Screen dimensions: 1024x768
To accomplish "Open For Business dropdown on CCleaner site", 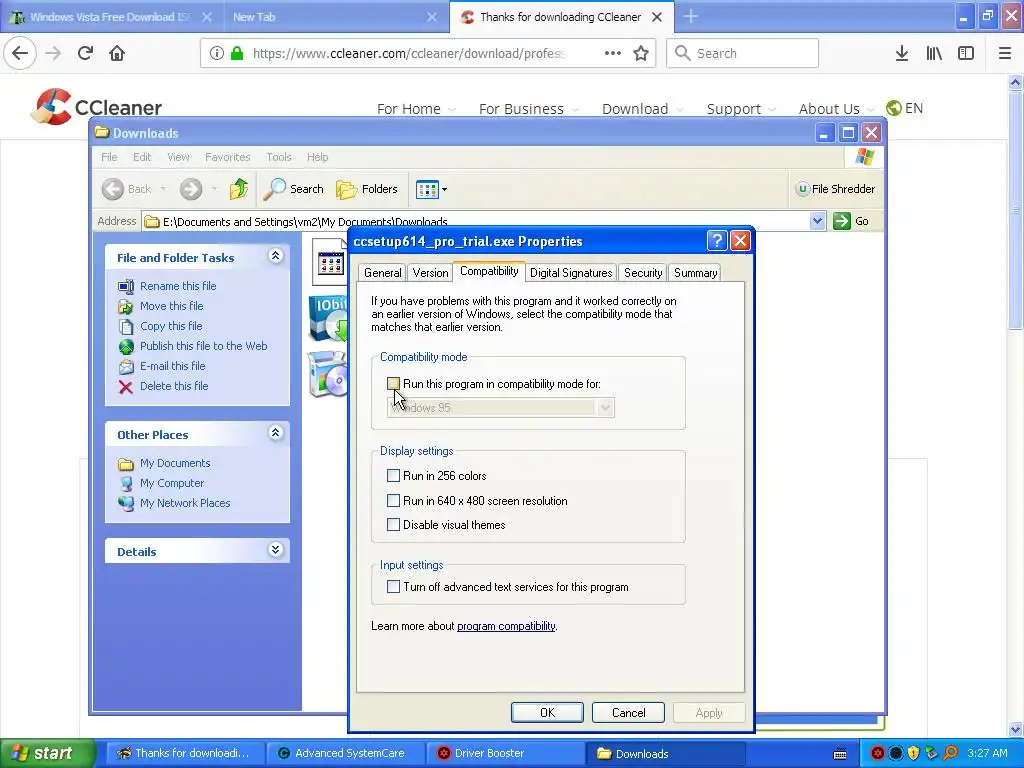I will (x=528, y=109).
